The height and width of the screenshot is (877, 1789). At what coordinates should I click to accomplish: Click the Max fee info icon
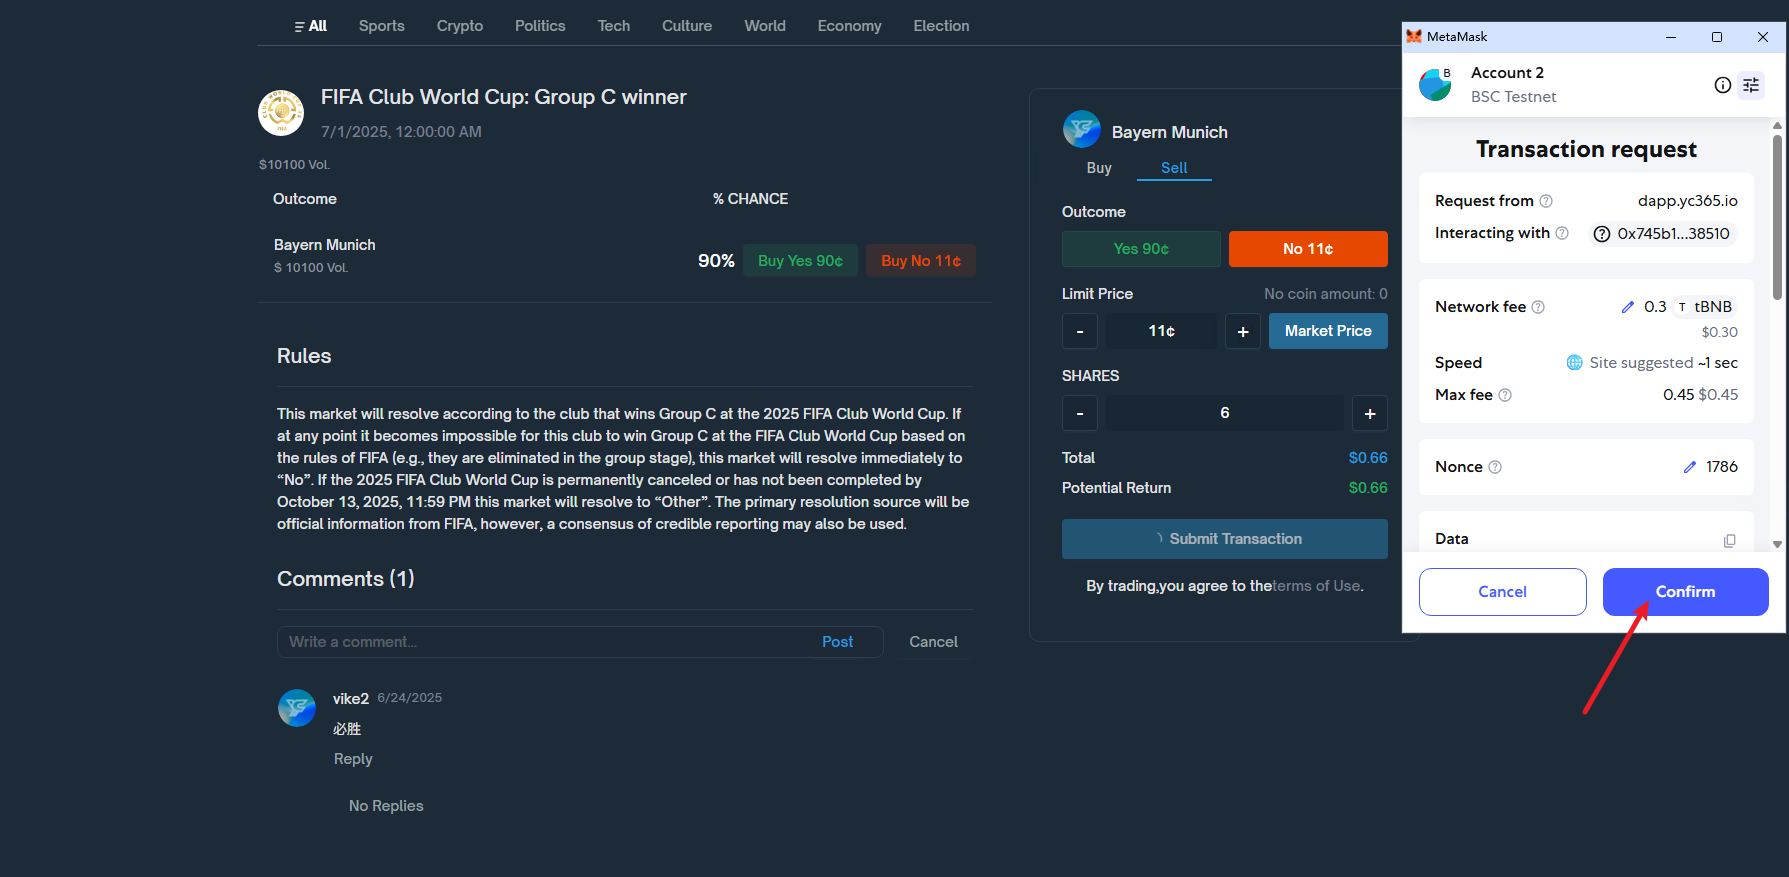[1505, 395]
